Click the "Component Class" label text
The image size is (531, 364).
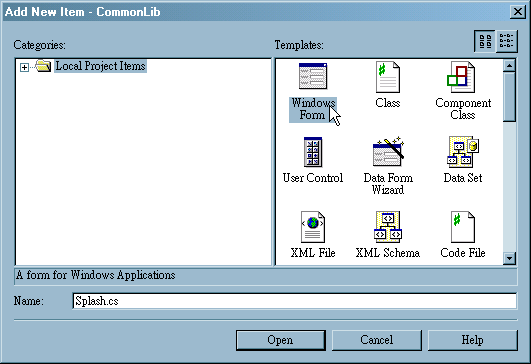click(x=463, y=109)
